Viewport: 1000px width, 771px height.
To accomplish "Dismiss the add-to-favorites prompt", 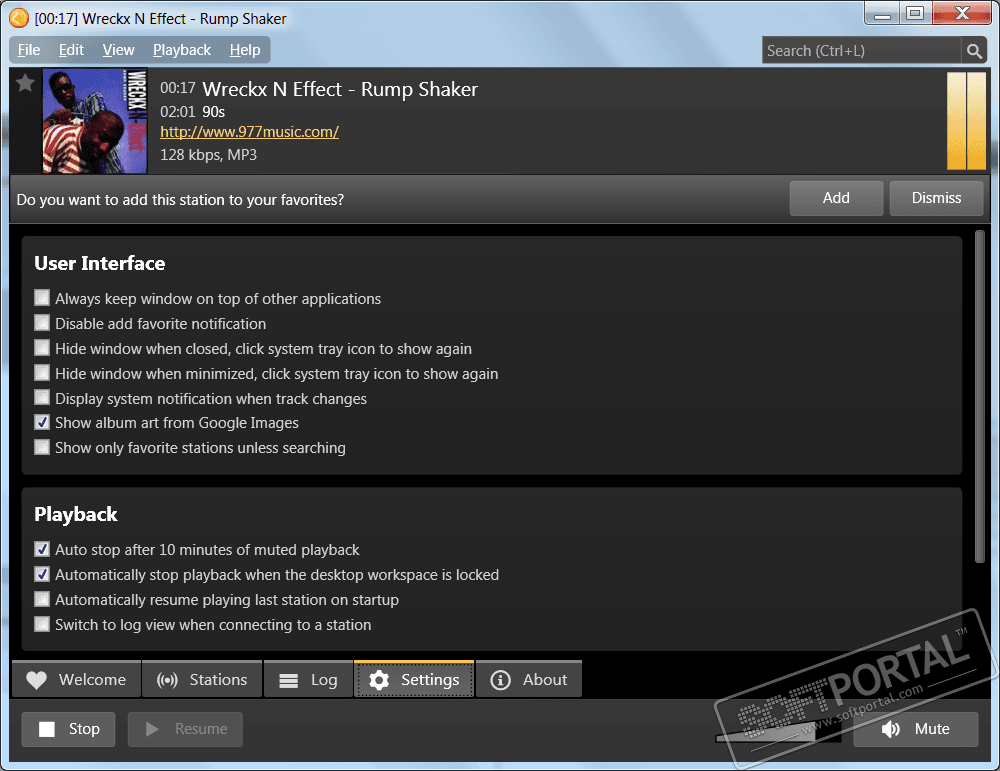I will [x=936, y=198].
